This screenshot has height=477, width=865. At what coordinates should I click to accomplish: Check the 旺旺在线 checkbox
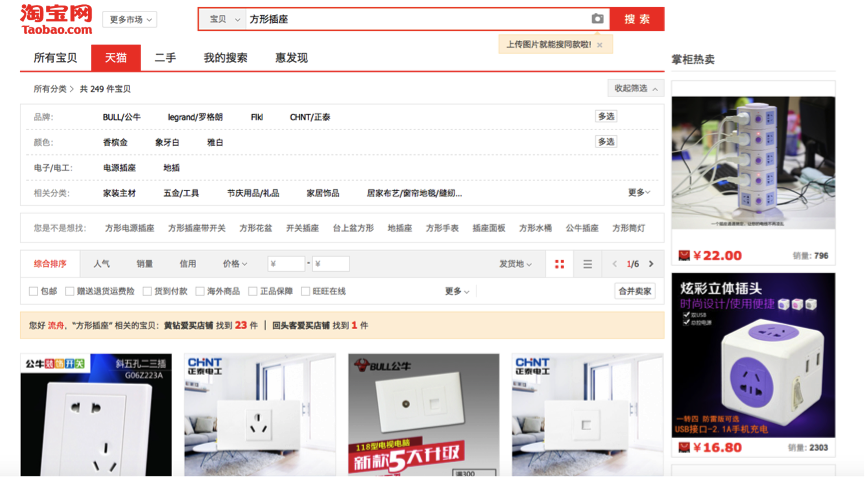[305, 291]
